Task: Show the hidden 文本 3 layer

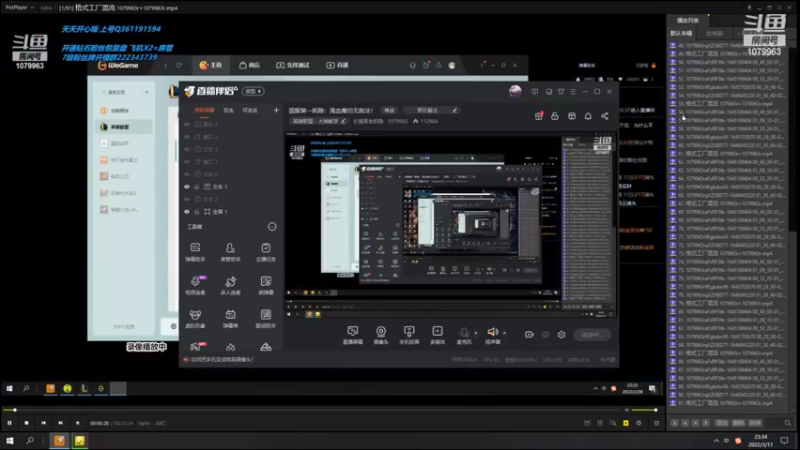Action: coord(187,149)
